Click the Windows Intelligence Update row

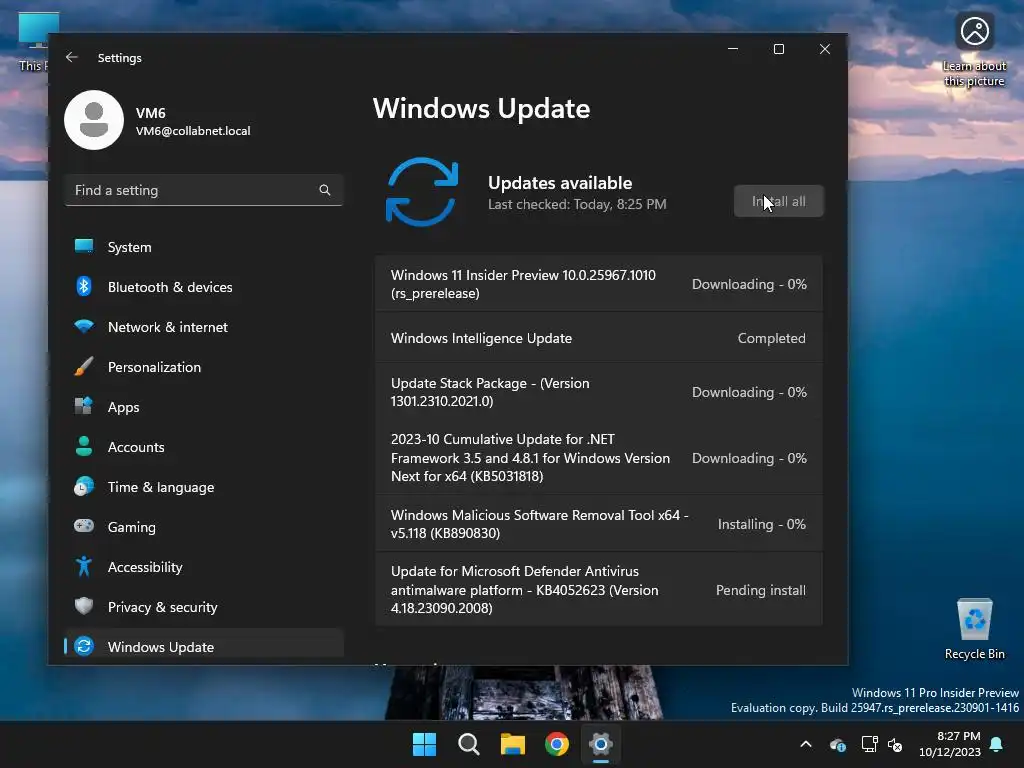598,338
